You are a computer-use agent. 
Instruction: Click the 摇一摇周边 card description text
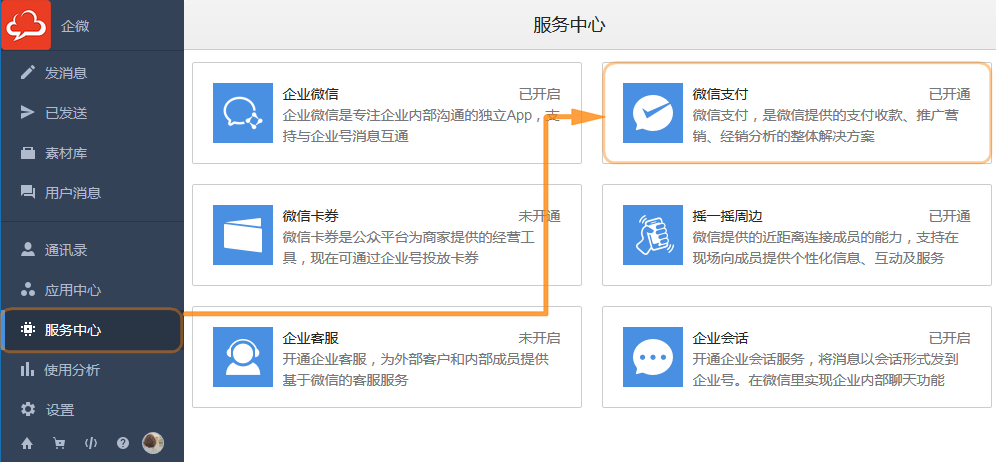825,248
